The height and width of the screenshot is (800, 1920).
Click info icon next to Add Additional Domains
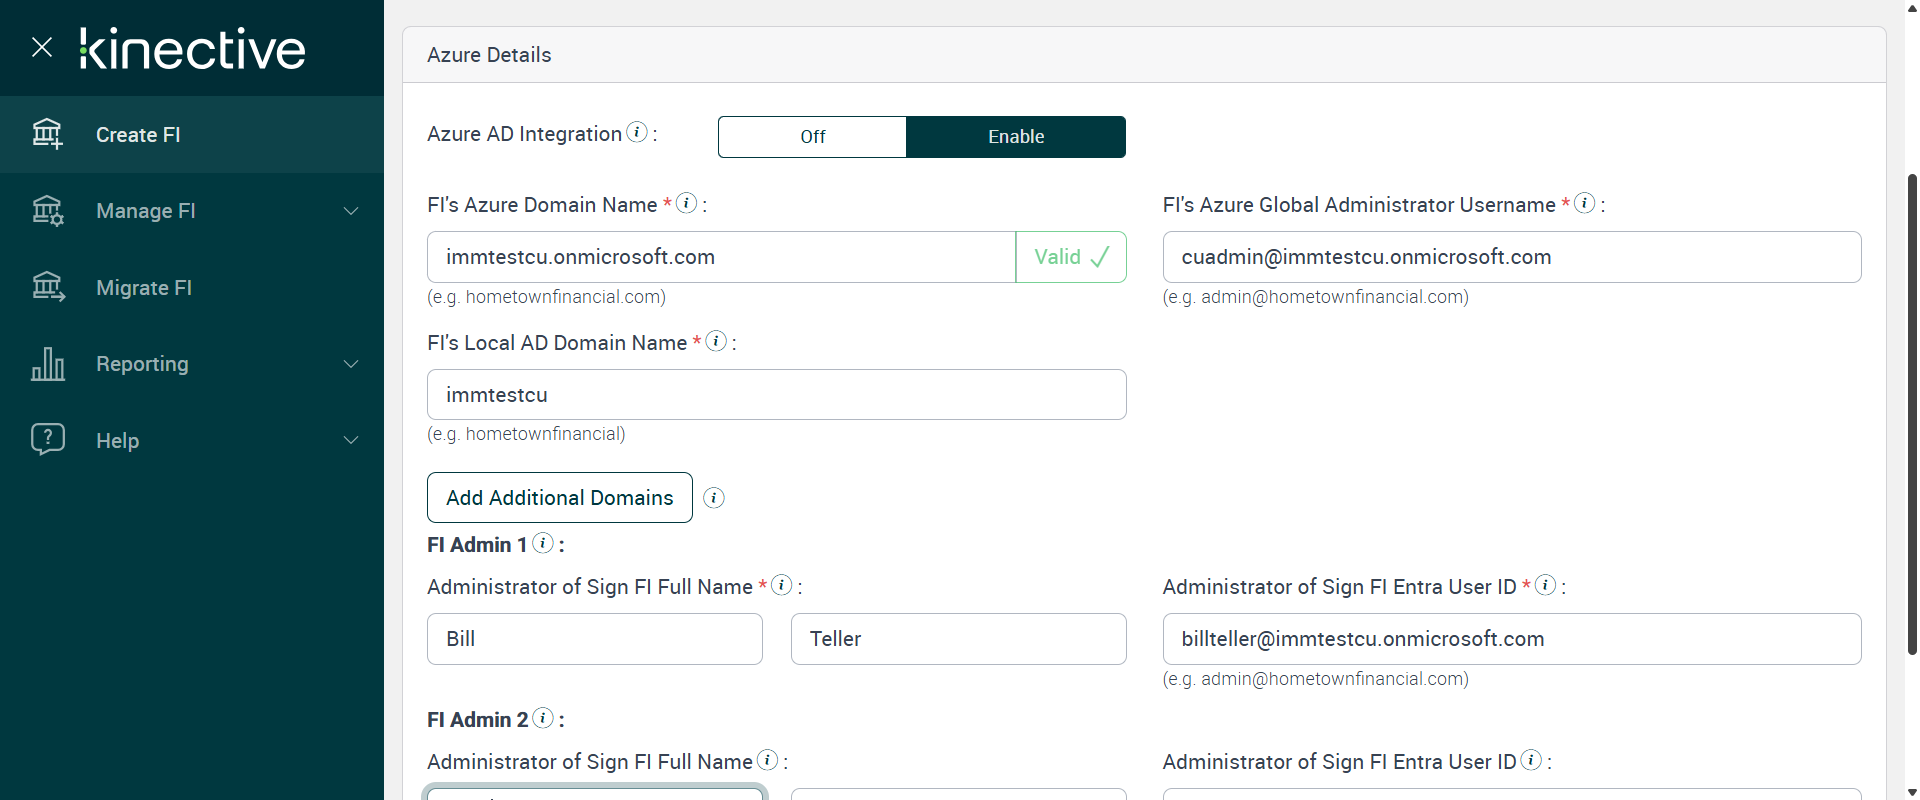714,498
